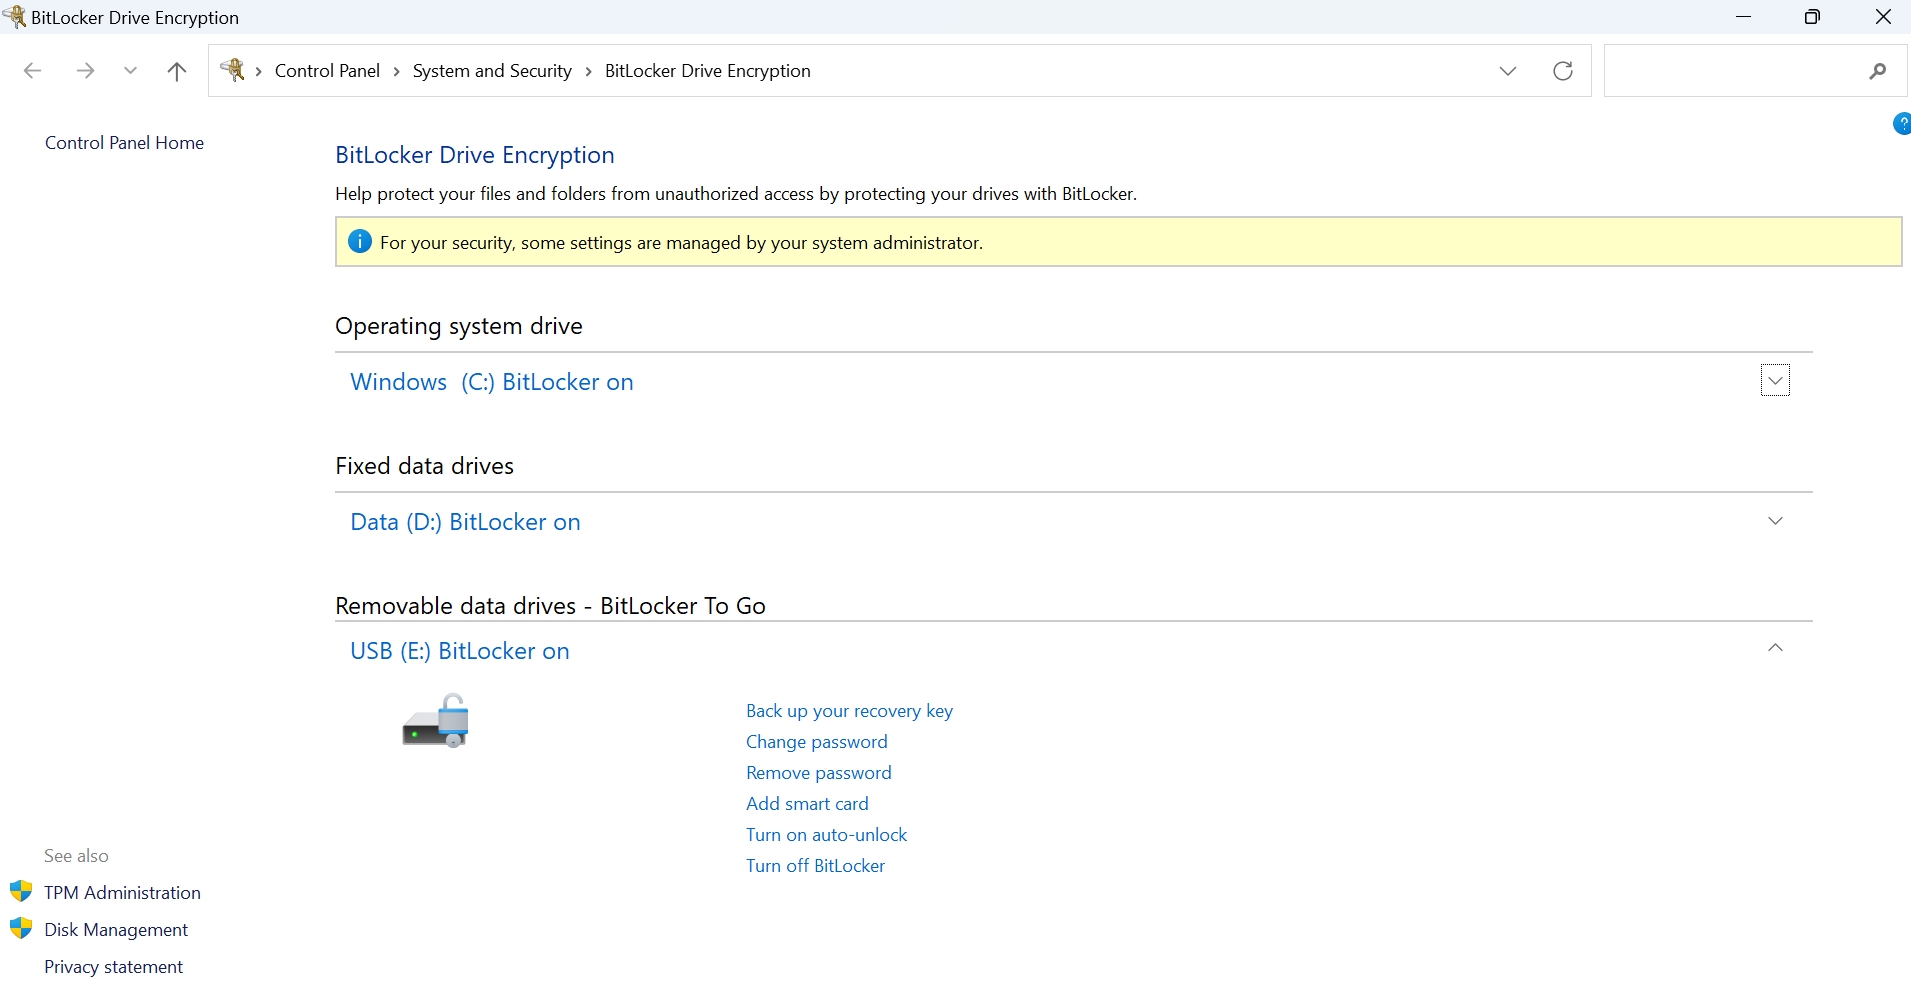
Task: Click Turn on auto-unlock link
Action: pyautogui.click(x=826, y=835)
